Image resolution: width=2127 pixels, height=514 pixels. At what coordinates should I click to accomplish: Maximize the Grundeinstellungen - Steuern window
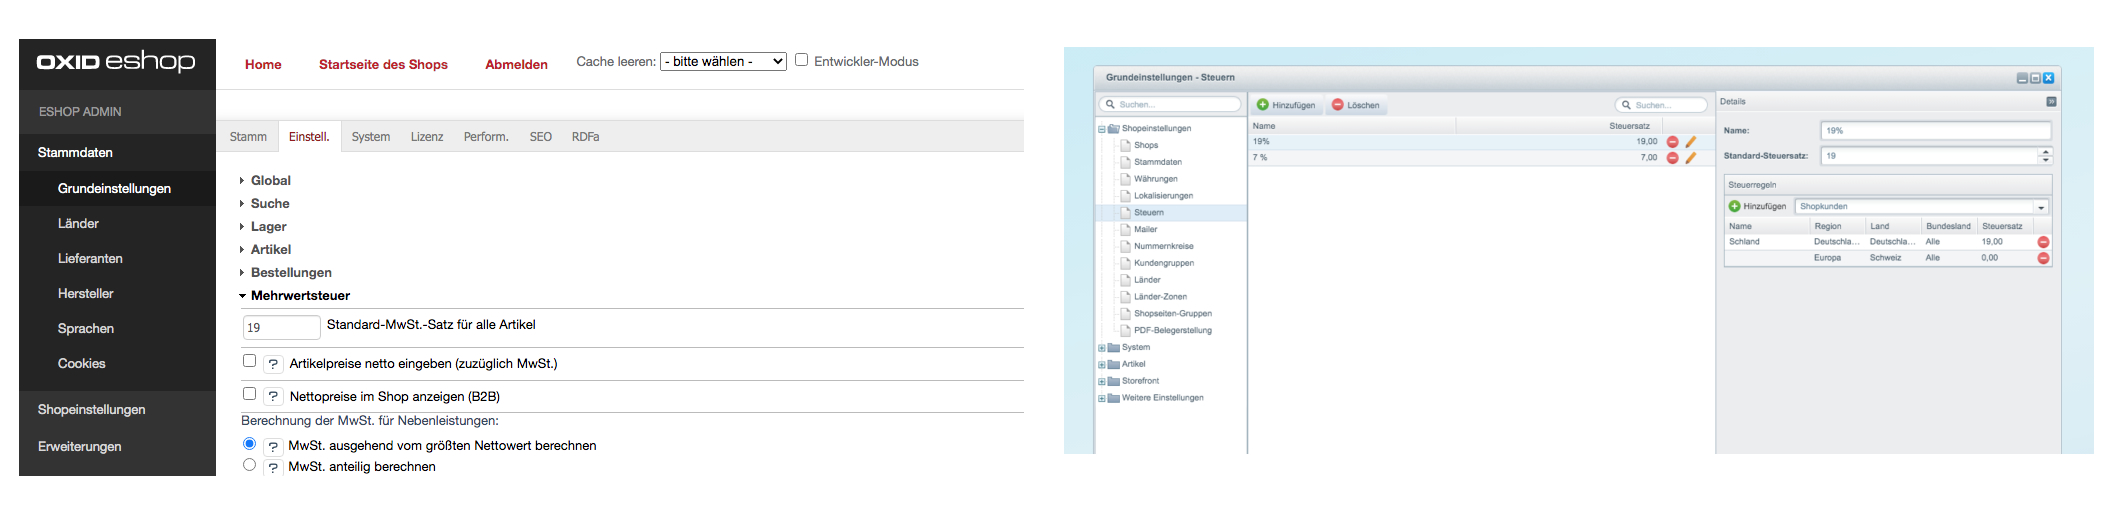click(x=2035, y=78)
